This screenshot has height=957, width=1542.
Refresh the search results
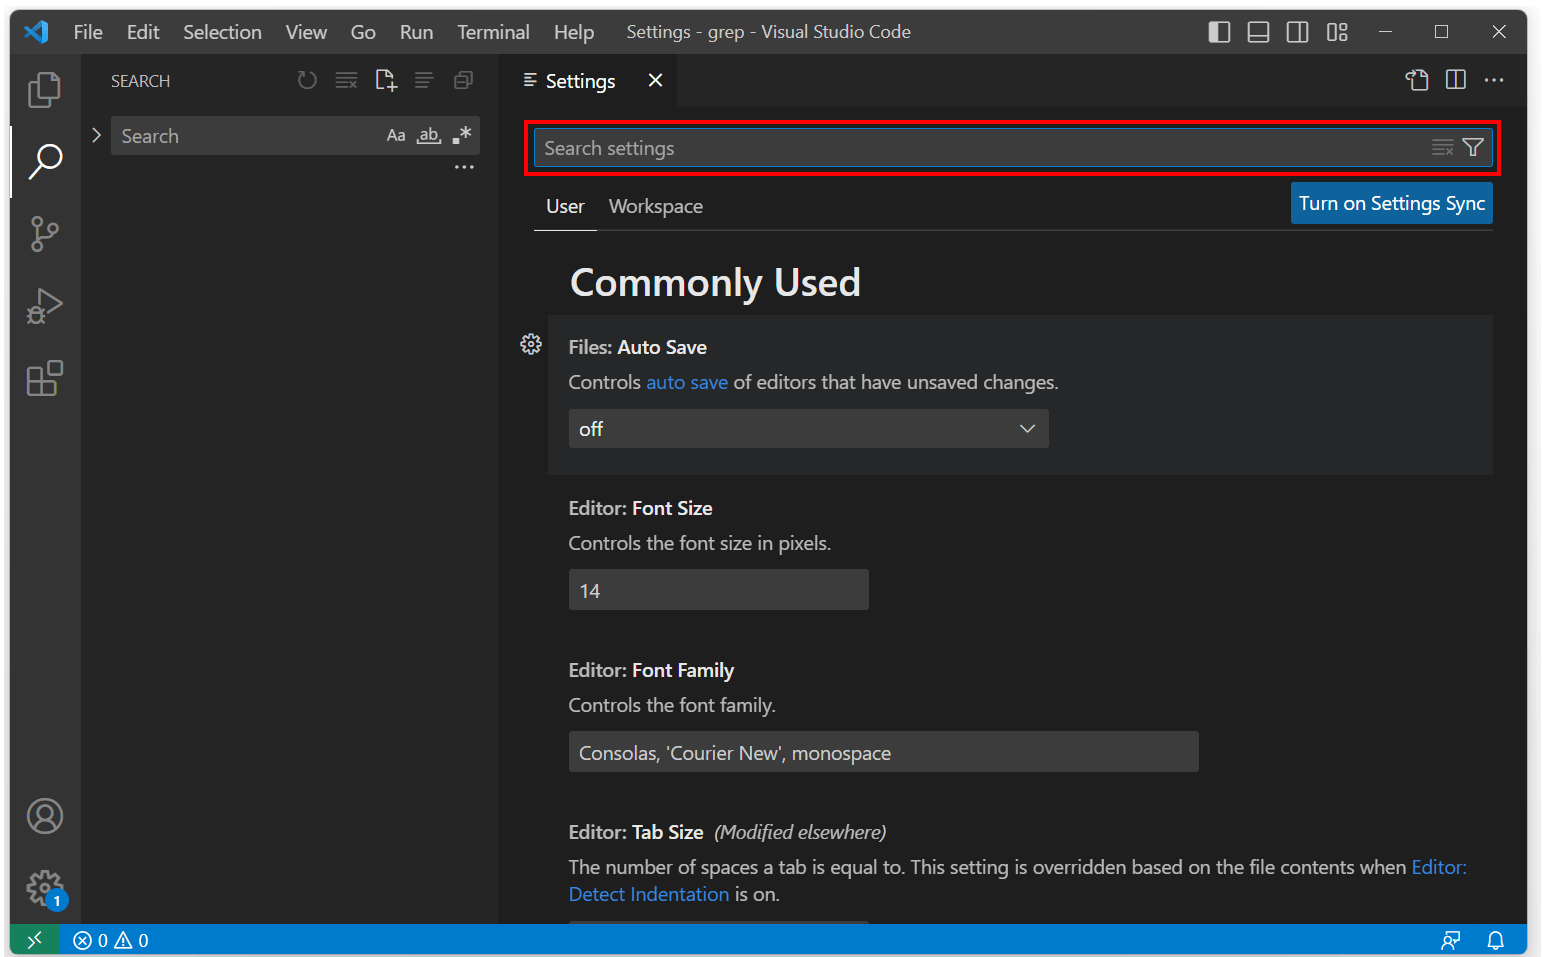307,80
